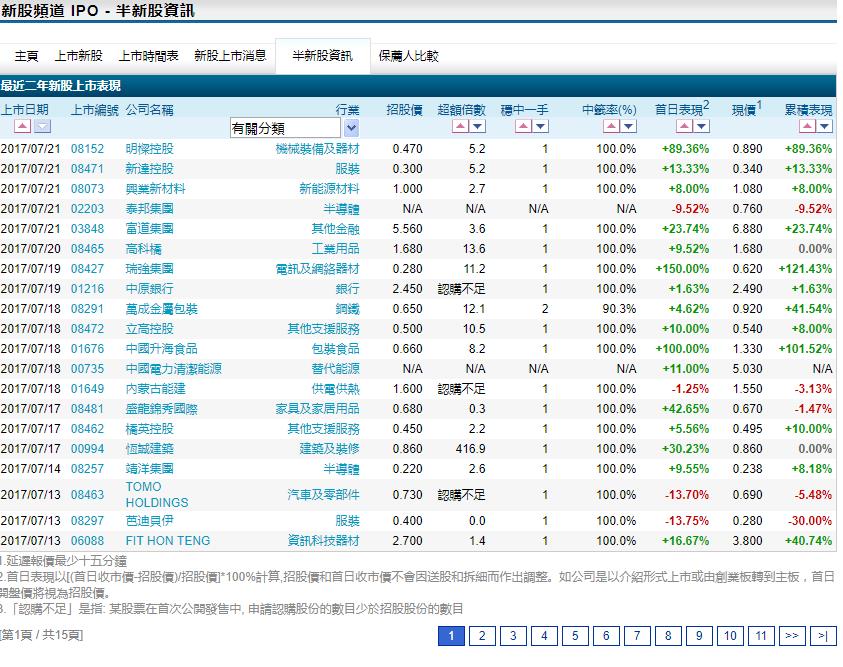This screenshot has height=667, width=843.
Task: Select the 半新股資訊 tab
Action: [323, 56]
